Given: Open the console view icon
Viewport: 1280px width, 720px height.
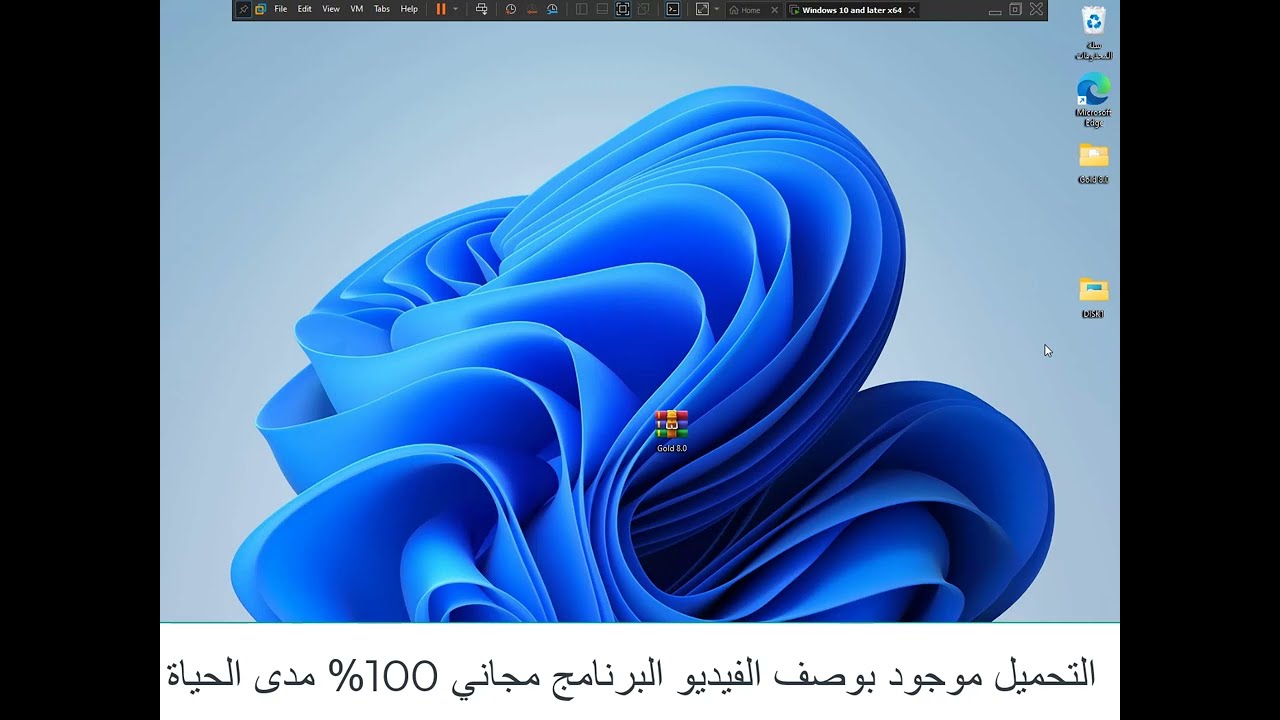Looking at the screenshot, I should (673, 9).
